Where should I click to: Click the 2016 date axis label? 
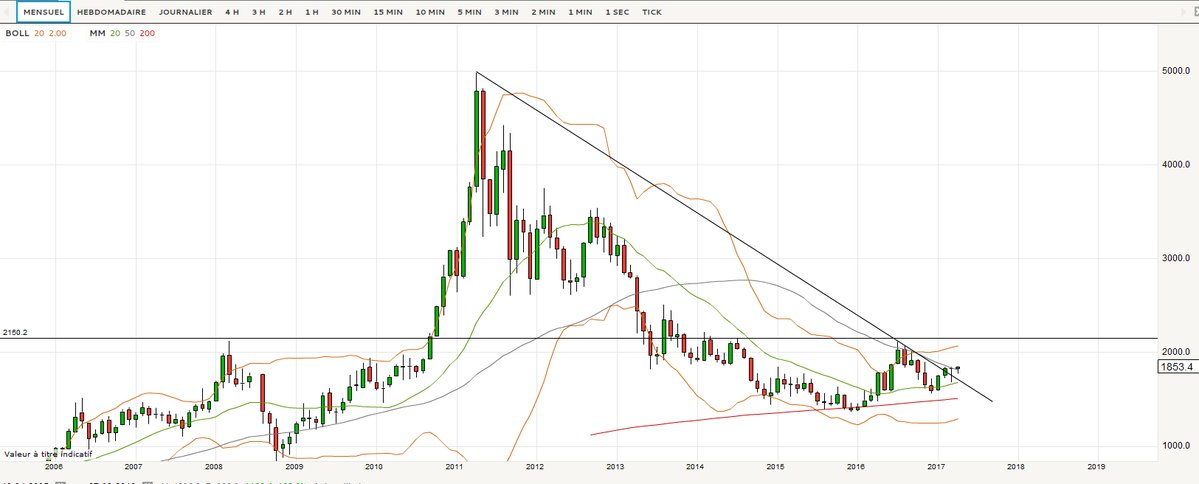pyautogui.click(x=856, y=466)
